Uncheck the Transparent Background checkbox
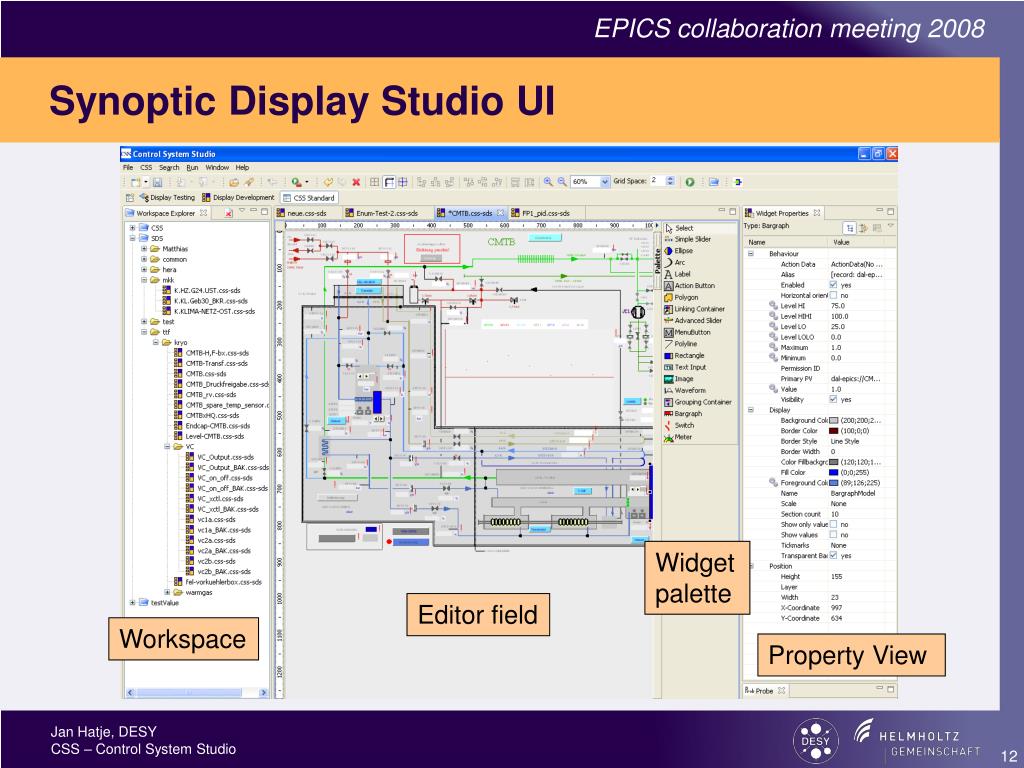The image size is (1024, 768). tap(833, 556)
